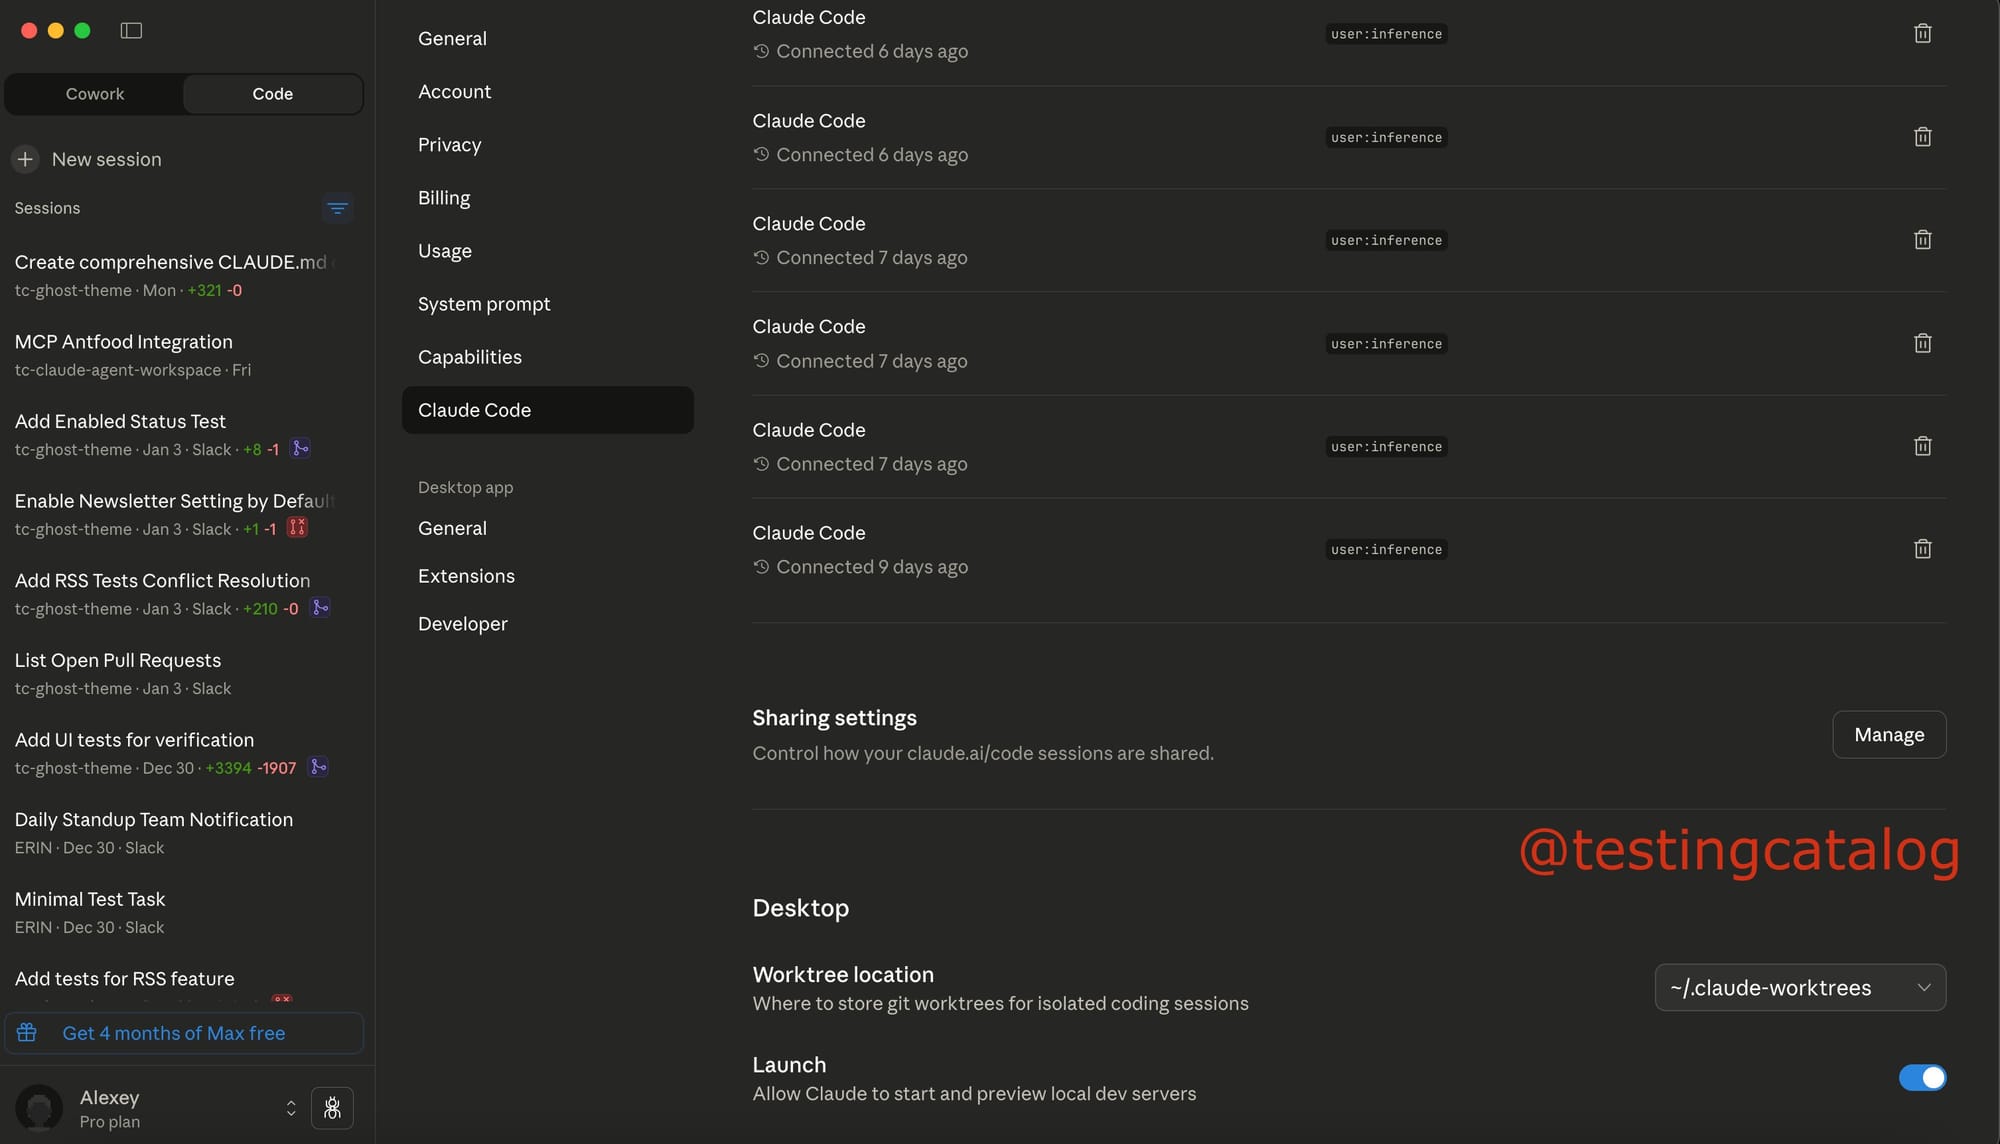The width and height of the screenshot is (2000, 1144).
Task: Click the plus icon for New session
Action: (x=25, y=159)
